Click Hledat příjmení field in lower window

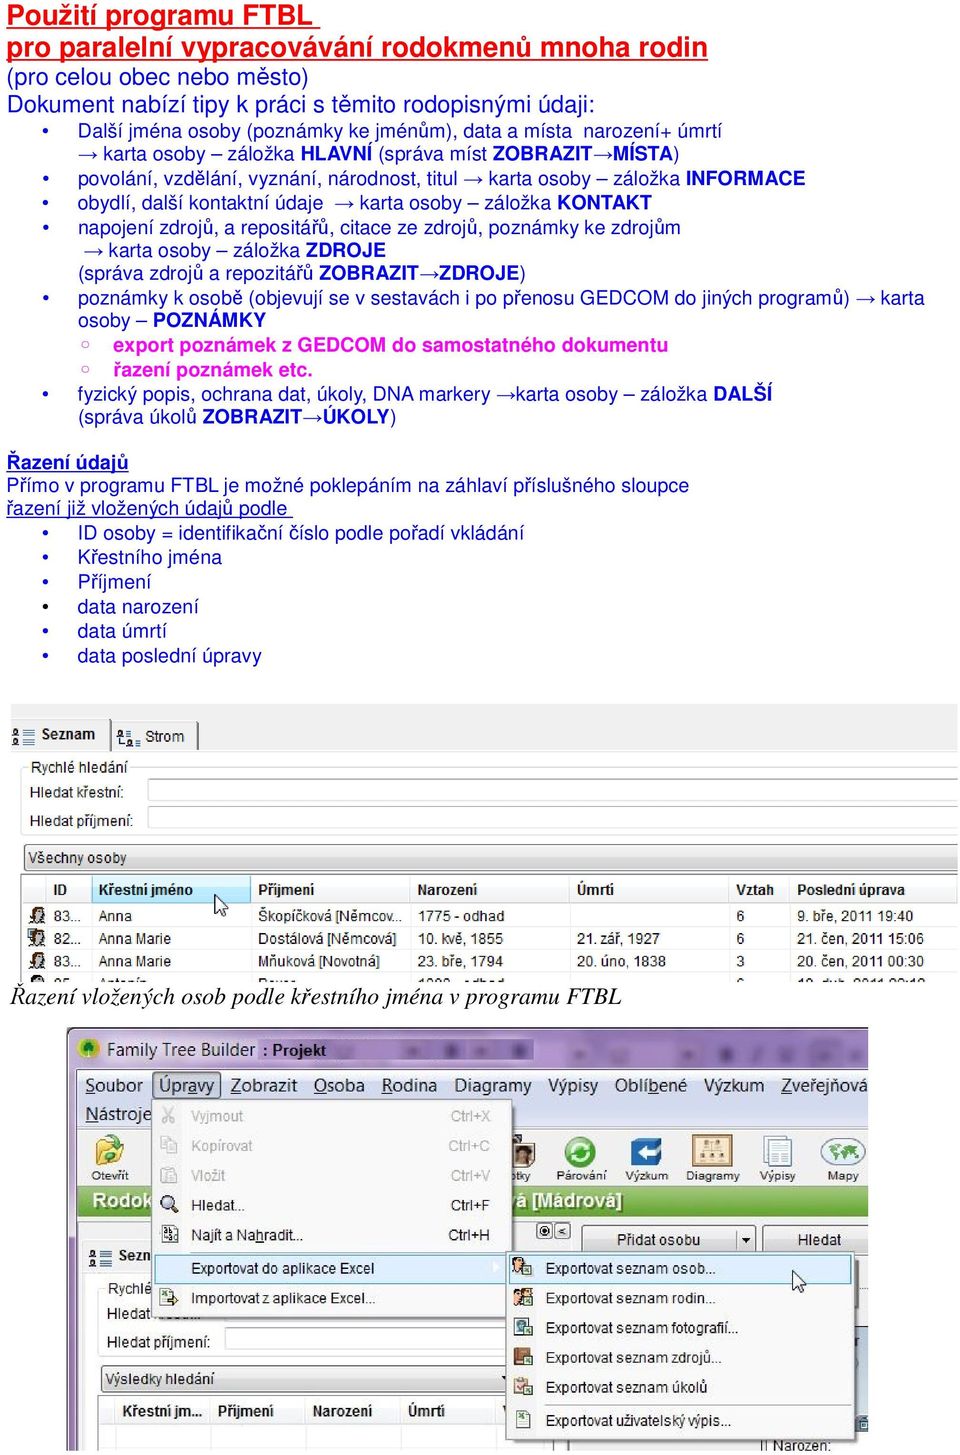[x=365, y=1341]
